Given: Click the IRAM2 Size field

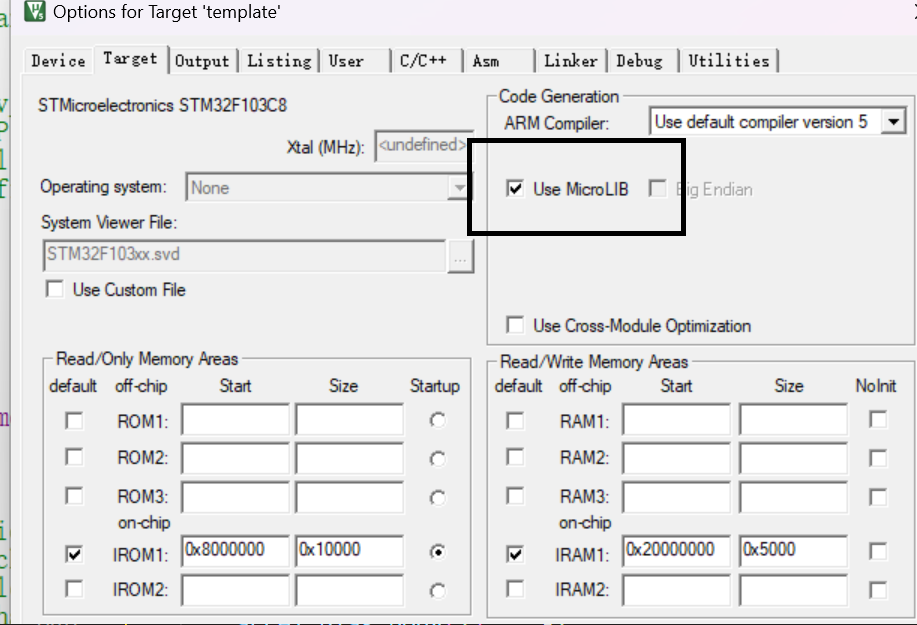Looking at the screenshot, I should click(794, 589).
